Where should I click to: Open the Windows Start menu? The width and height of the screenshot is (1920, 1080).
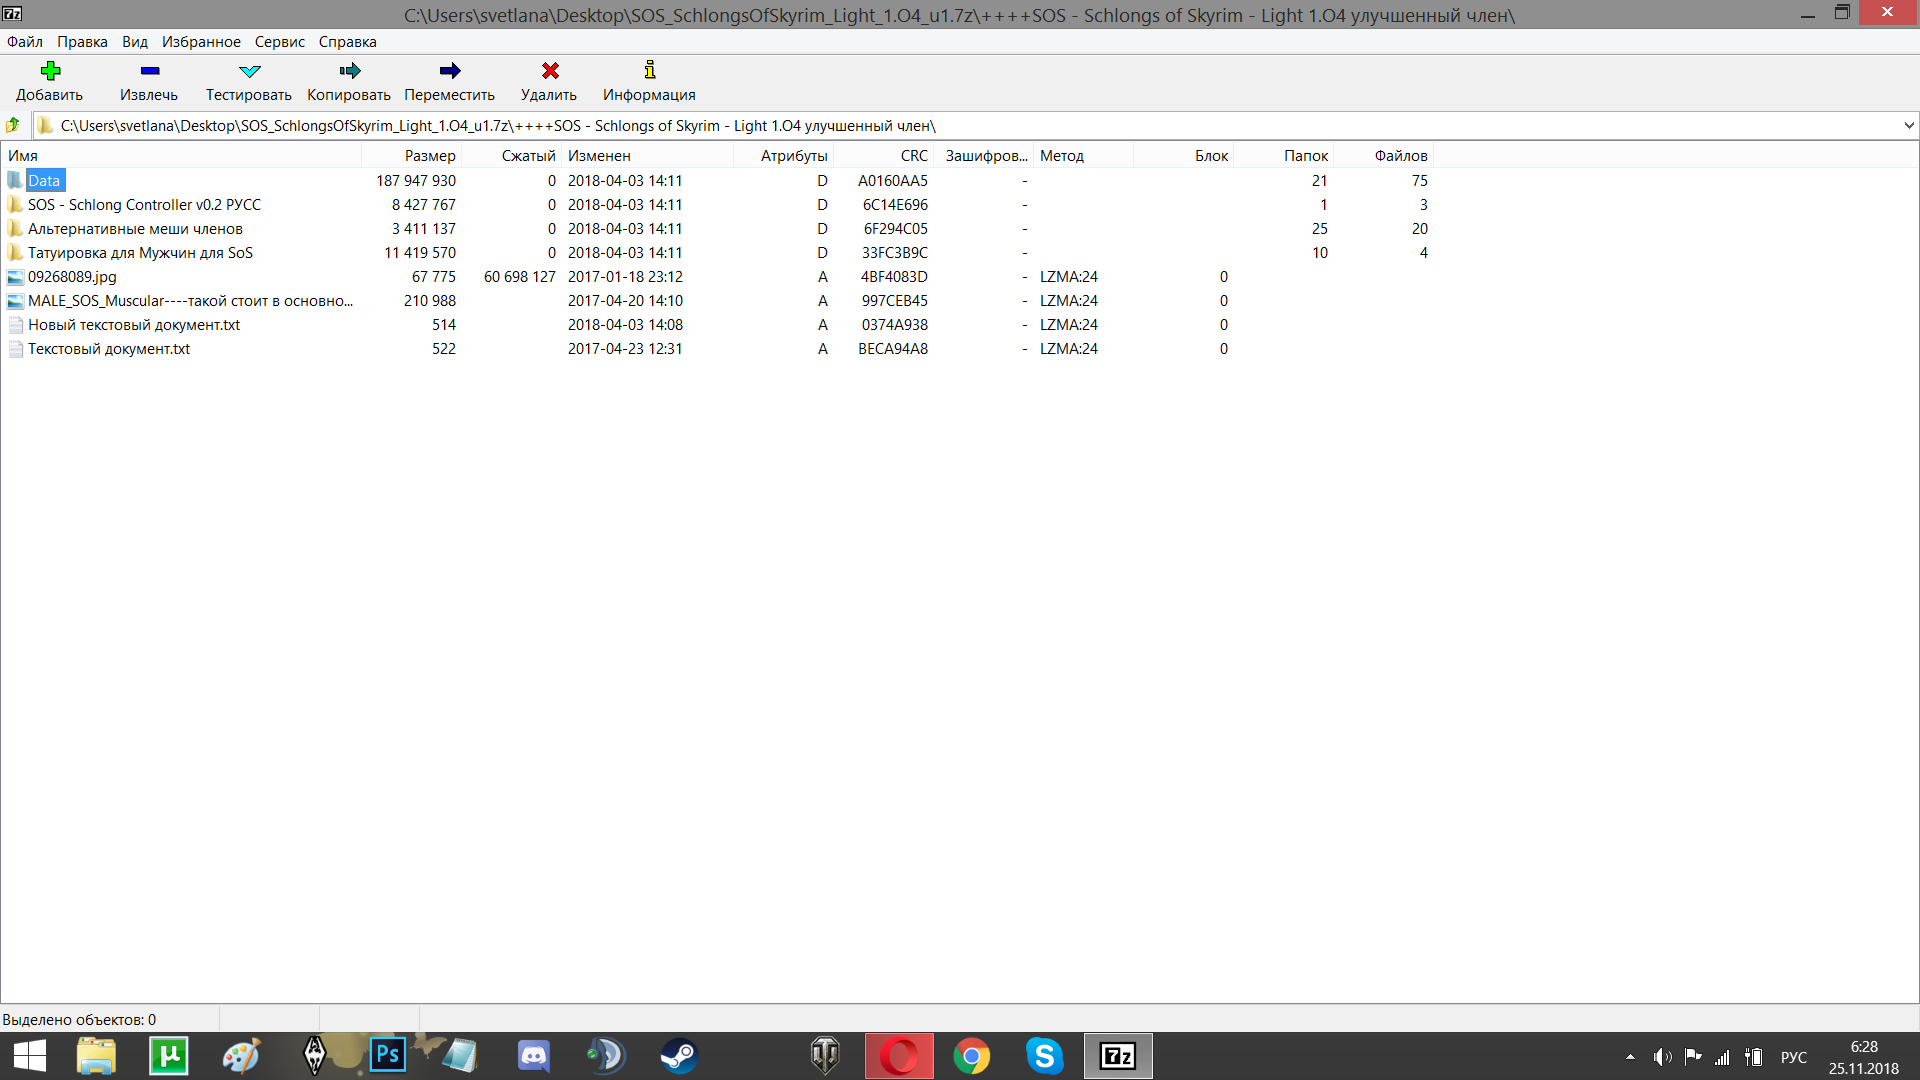coord(30,1056)
